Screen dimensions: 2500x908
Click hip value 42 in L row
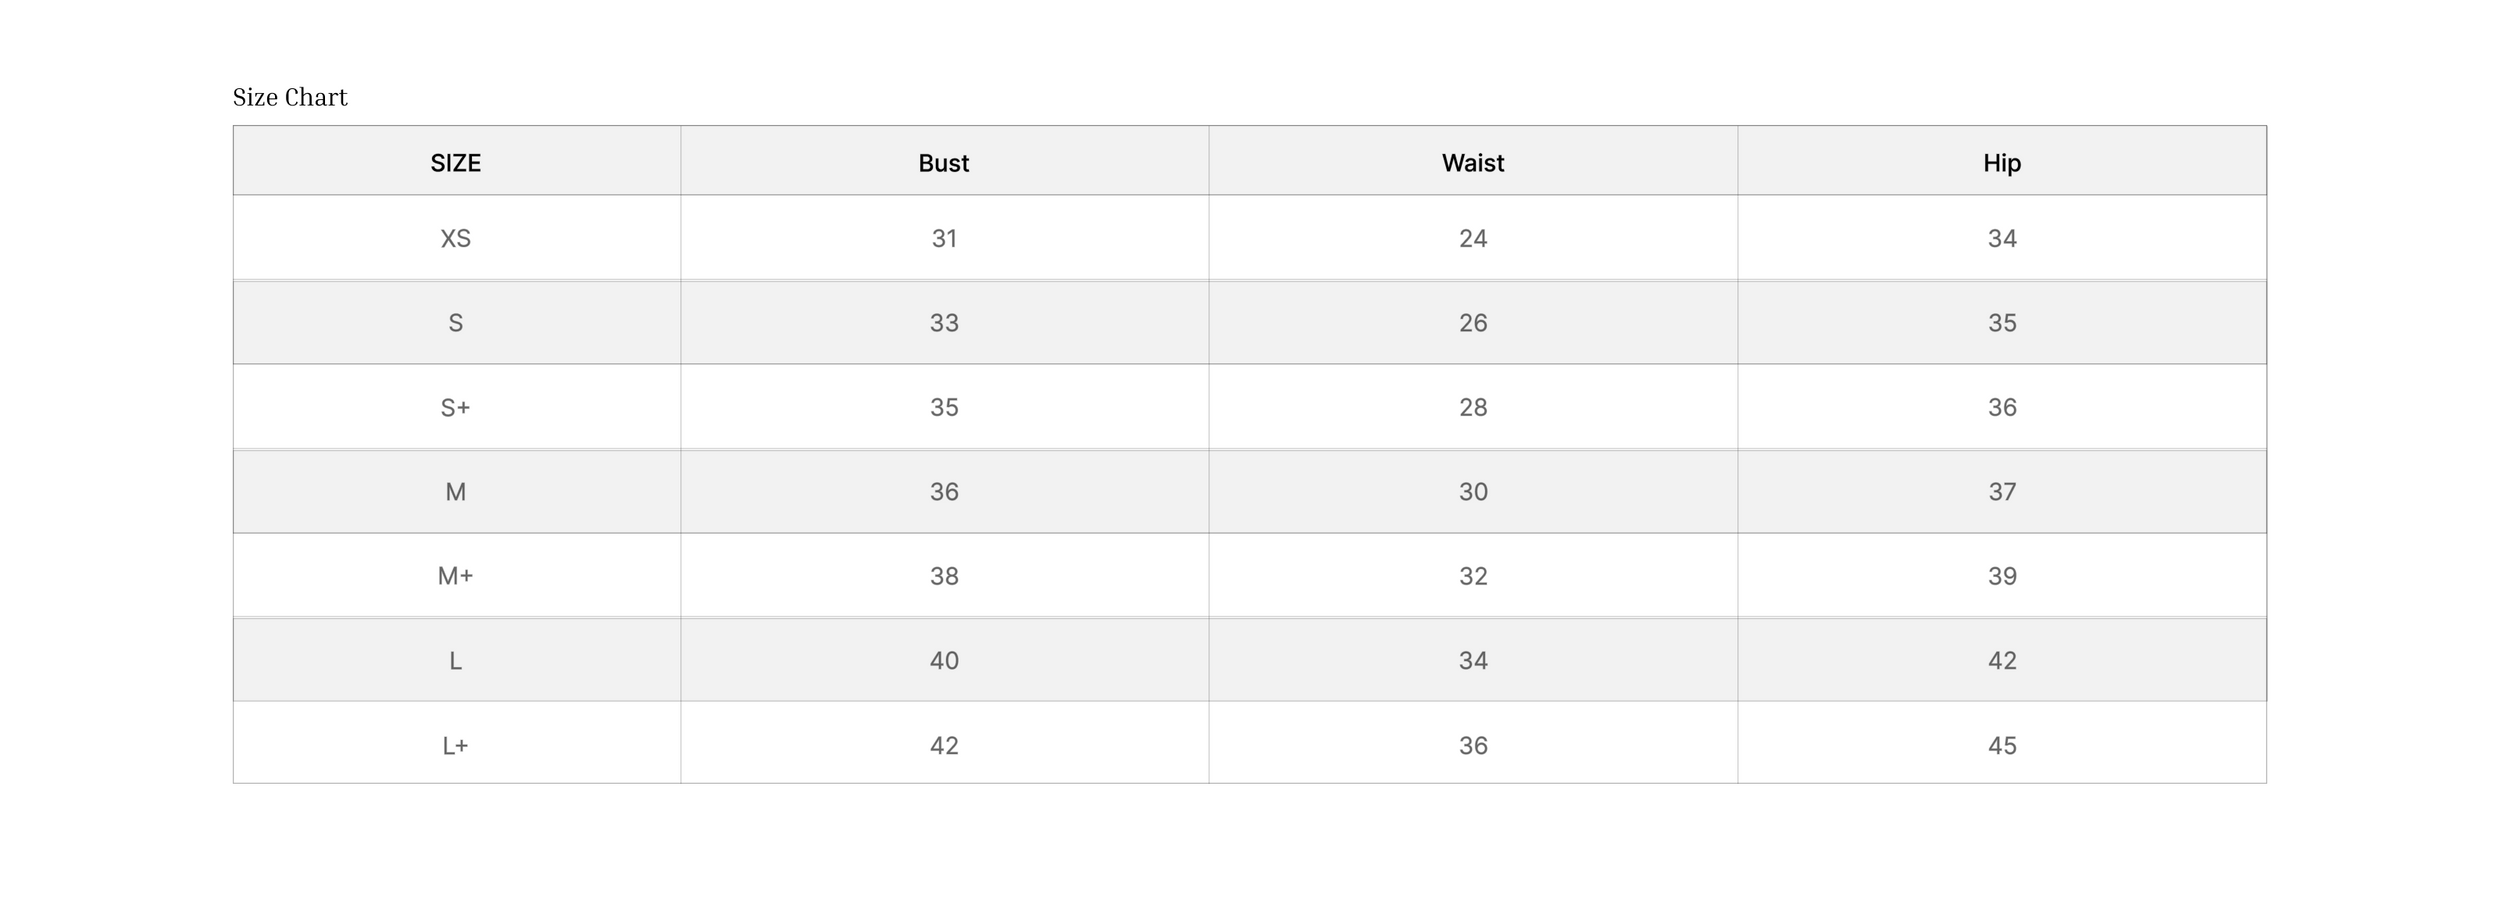(x=2002, y=661)
